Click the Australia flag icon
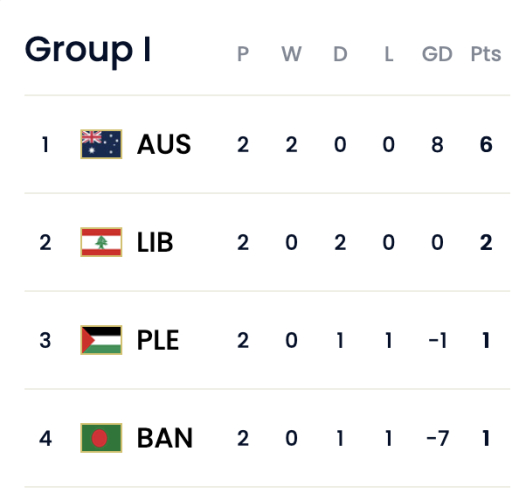Image resolution: width=526 pixels, height=500 pixels. tap(101, 144)
